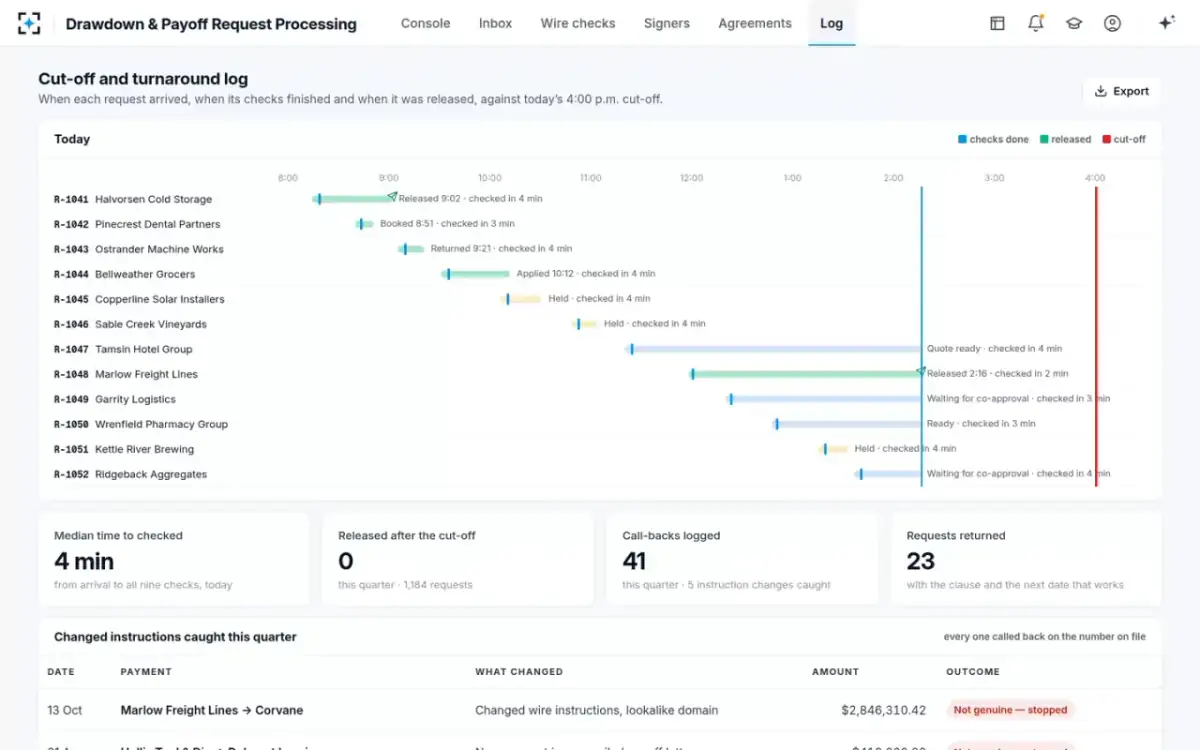
Task: Click the Tamsin Hotel Group timeline bar
Action: pyautogui.click(x=774, y=349)
